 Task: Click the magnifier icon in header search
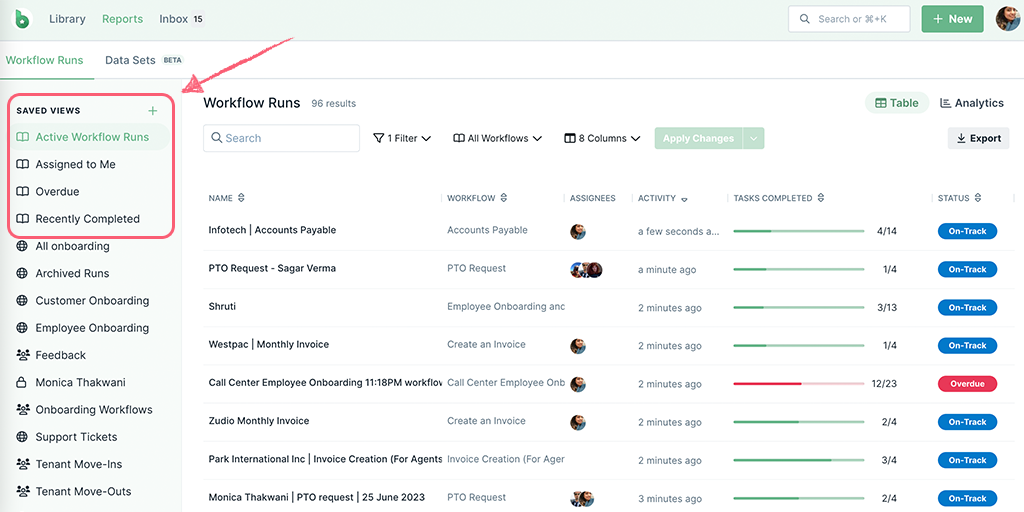[x=805, y=19]
